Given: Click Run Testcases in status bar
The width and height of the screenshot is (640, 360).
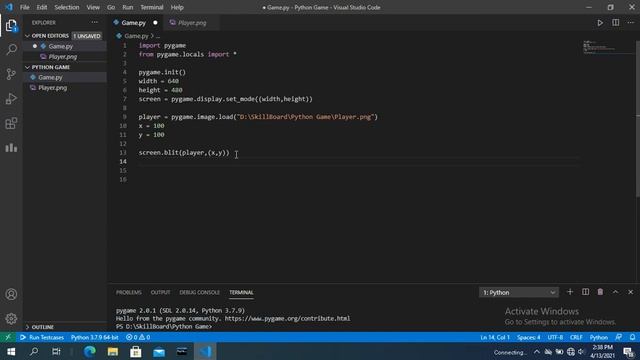Looking at the screenshot, I should pos(42,337).
